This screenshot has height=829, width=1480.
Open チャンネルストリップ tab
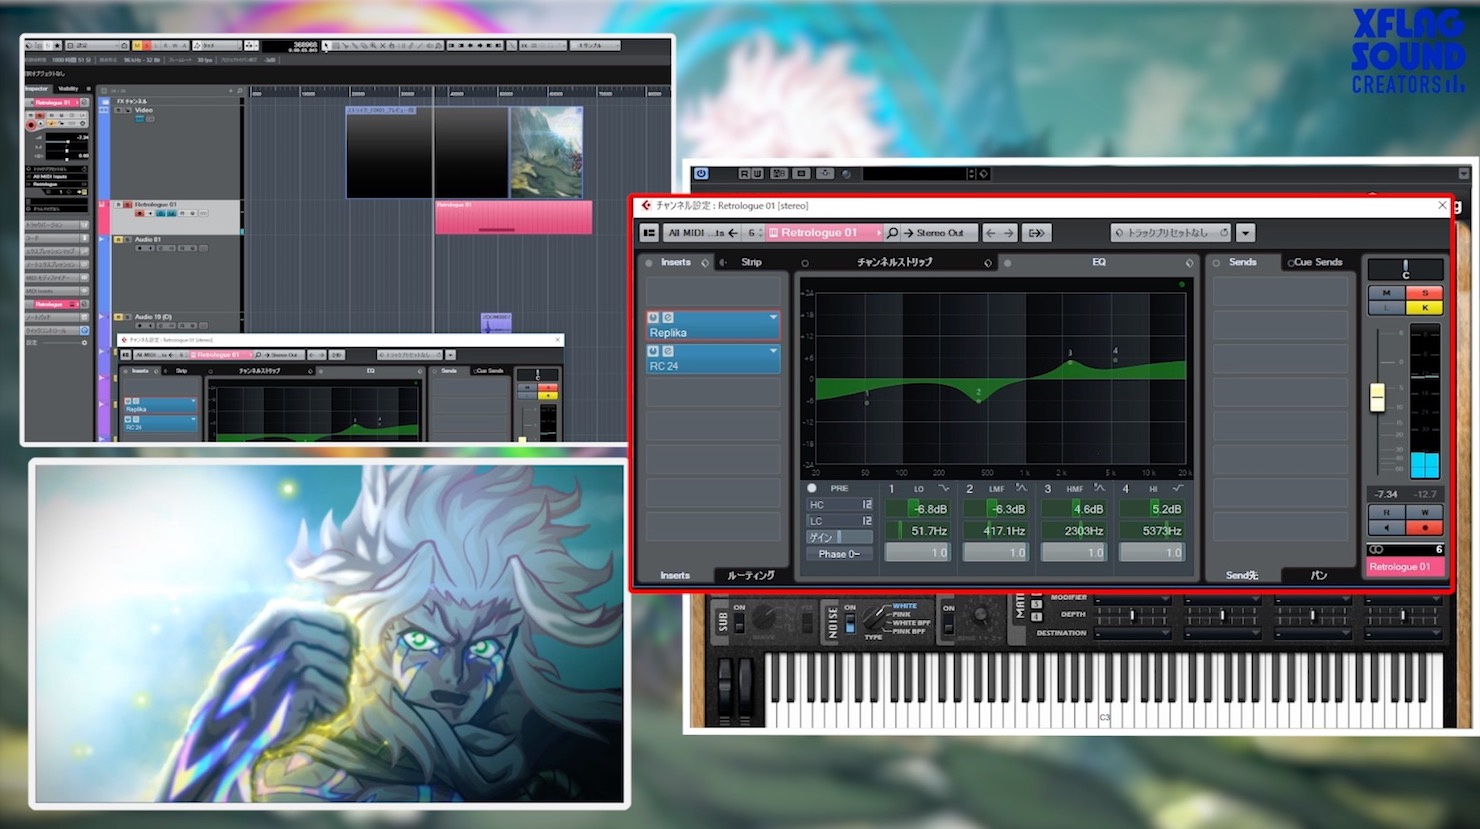894,263
